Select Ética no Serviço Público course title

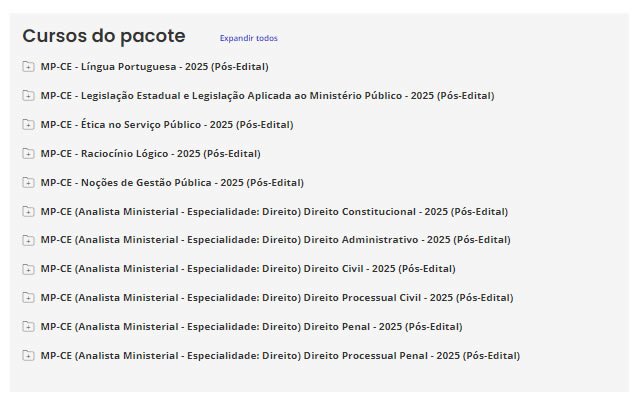167,125
